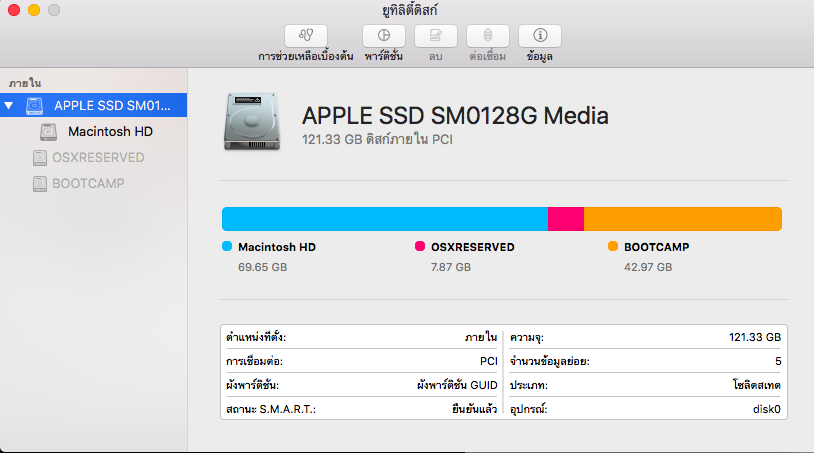The height and width of the screenshot is (453, 814).
Task: Click the OSXRESERVED drive icon in the sidebar
Action: tap(40, 158)
